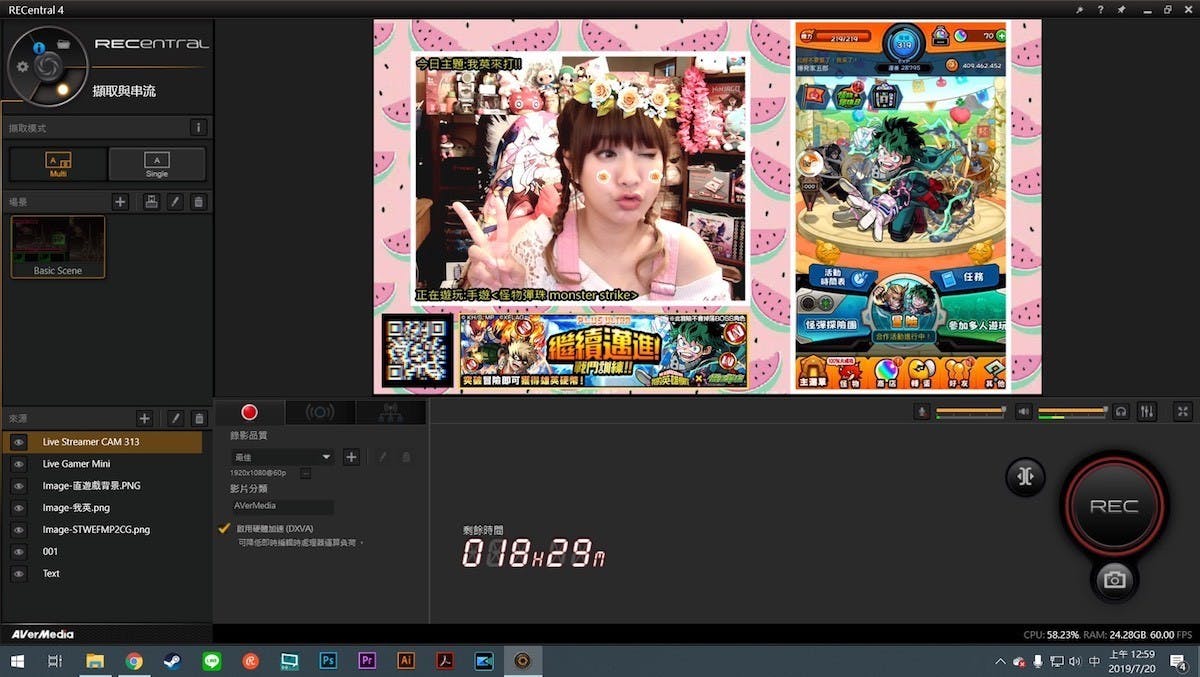The image size is (1200, 677).
Task: Open the blue info icon on the dial
Action: (38, 47)
